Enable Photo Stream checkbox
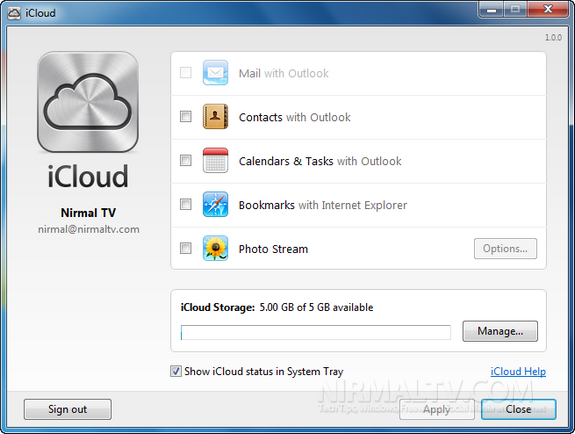575x434 pixels. pos(186,248)
